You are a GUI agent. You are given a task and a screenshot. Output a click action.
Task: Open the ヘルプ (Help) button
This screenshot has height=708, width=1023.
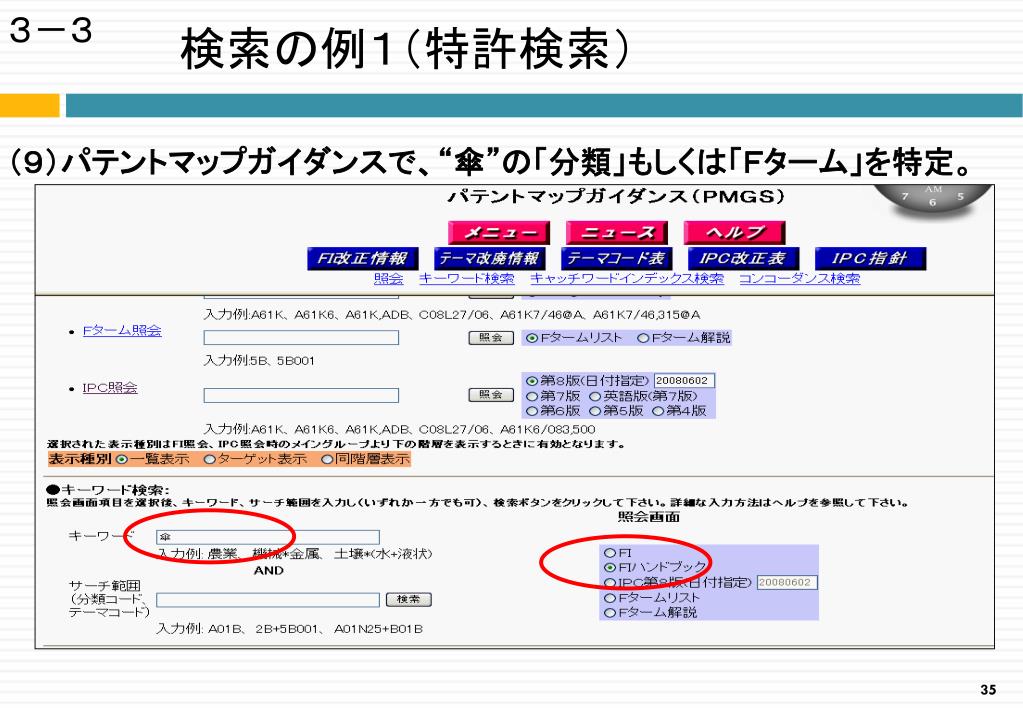point(734,232)
